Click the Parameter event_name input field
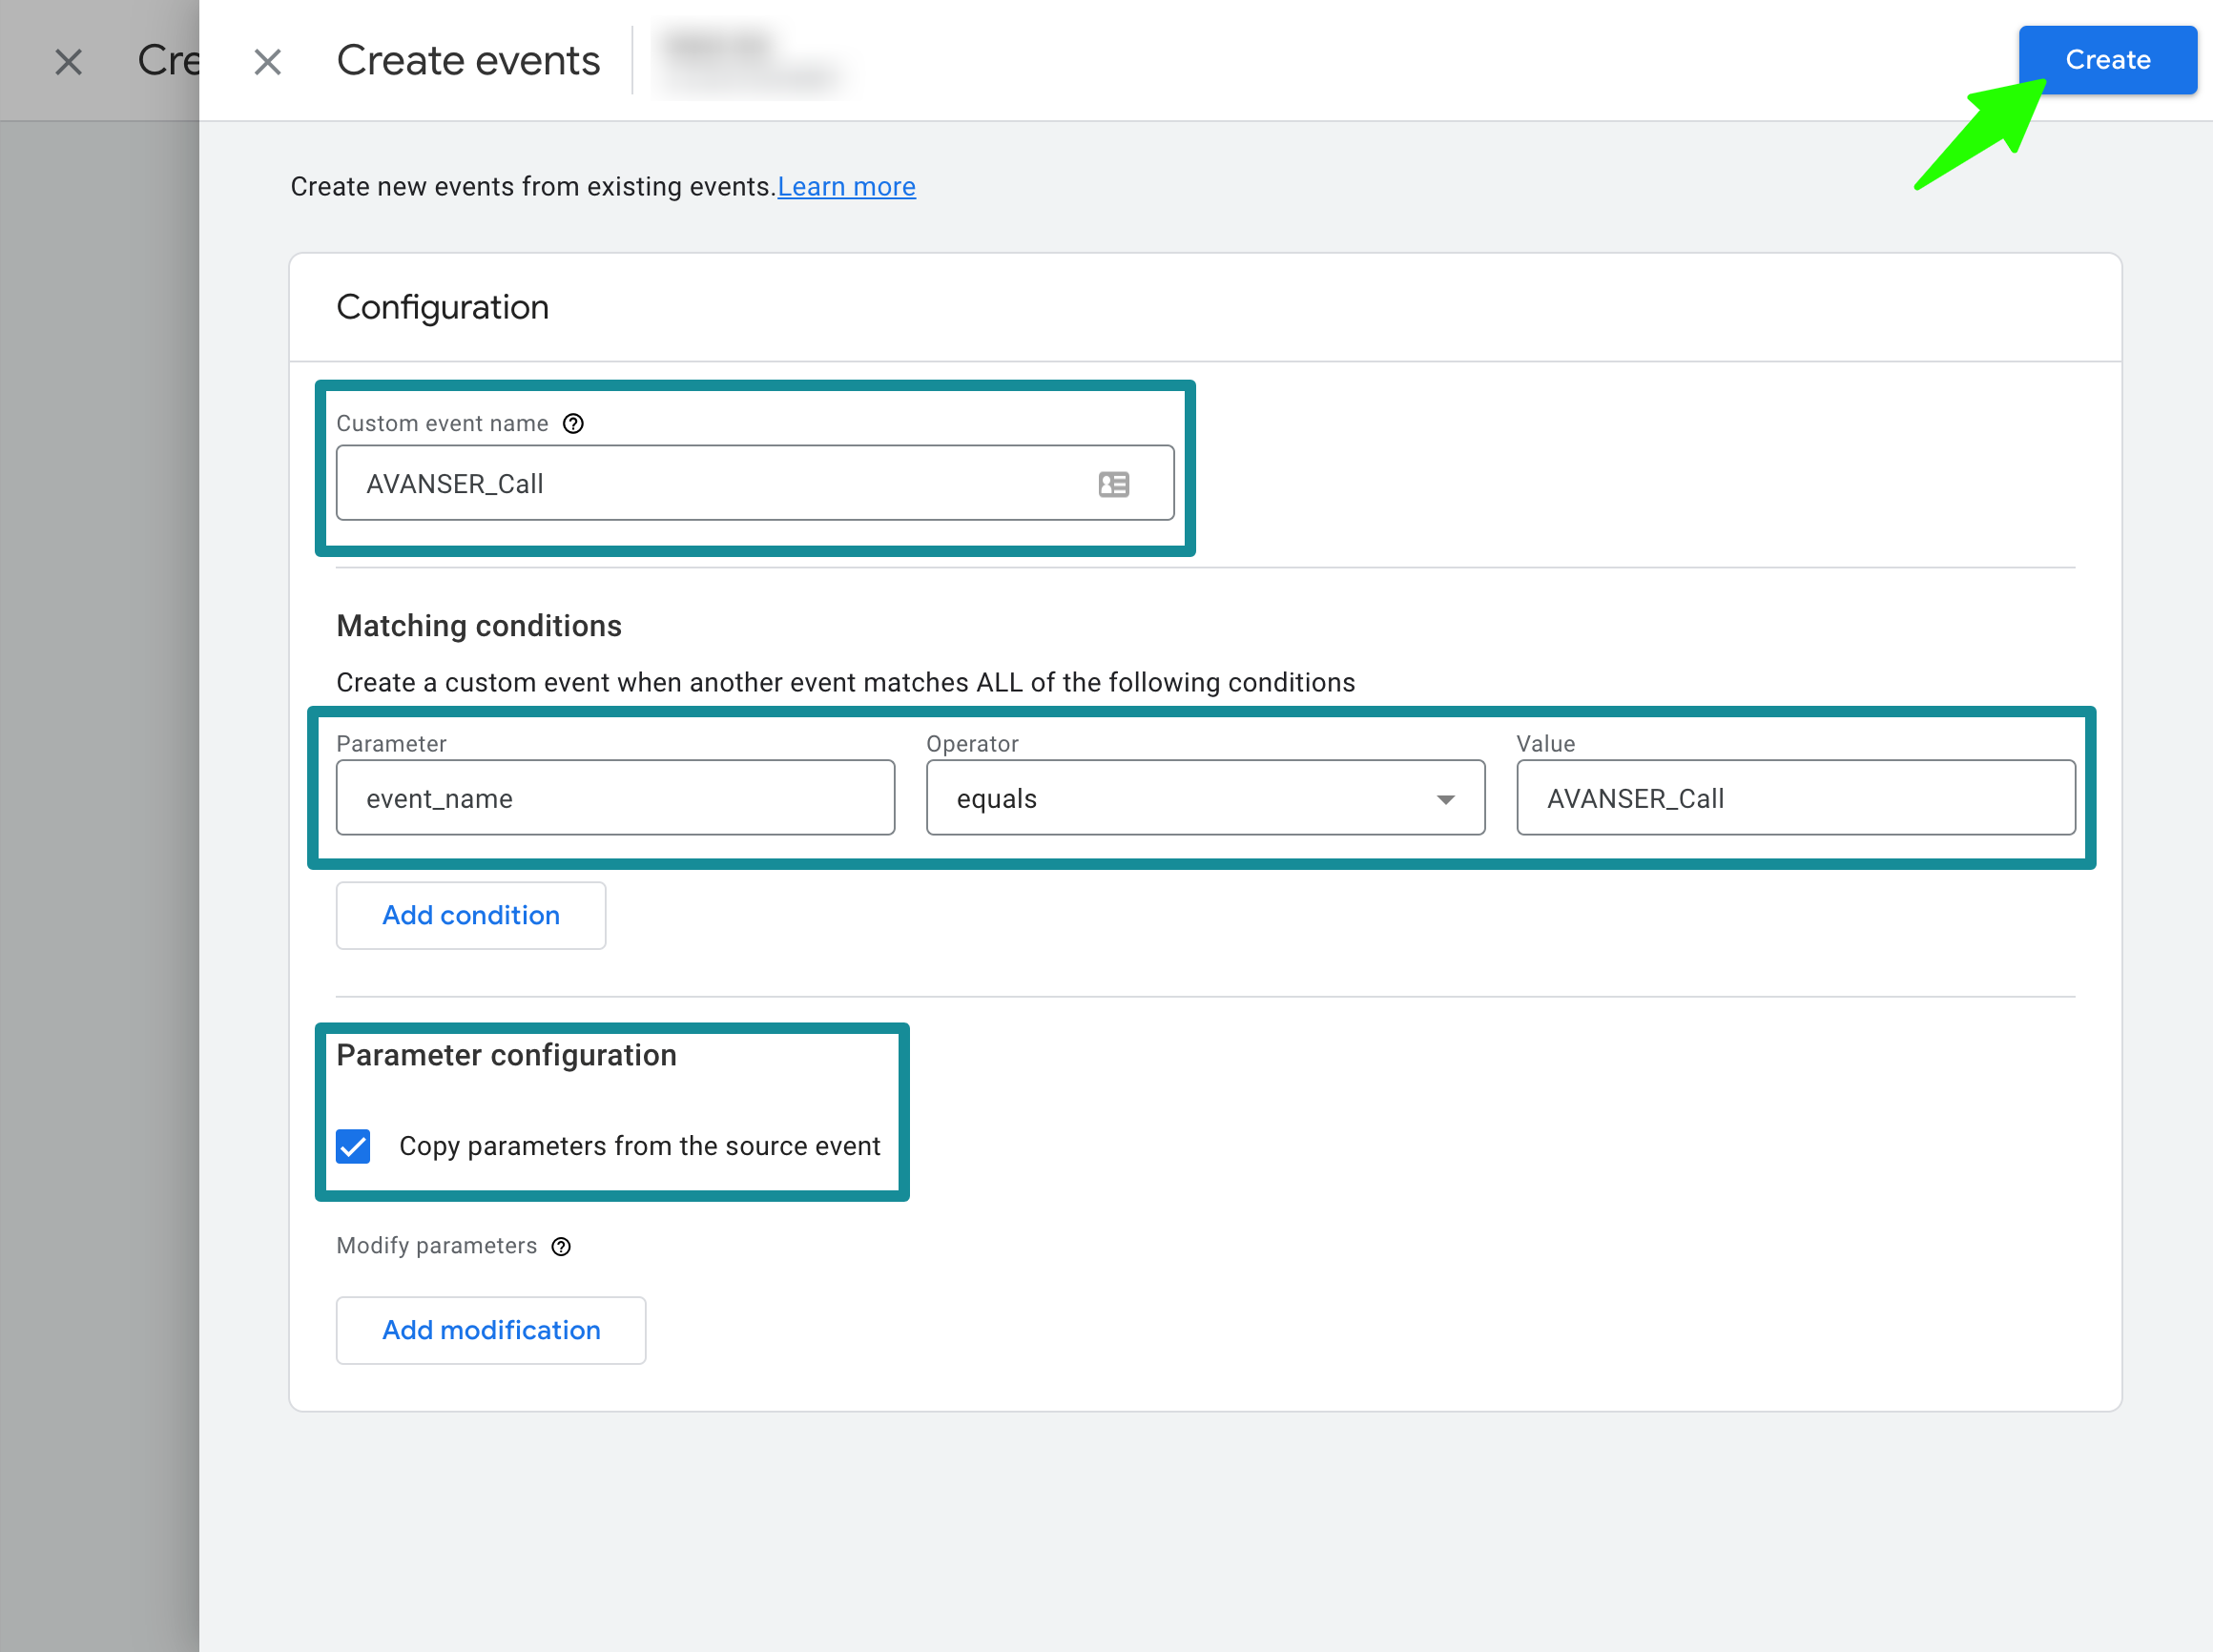Image resolution: width=2213 pixels, height=1652 pixels. tap(614, 798)
